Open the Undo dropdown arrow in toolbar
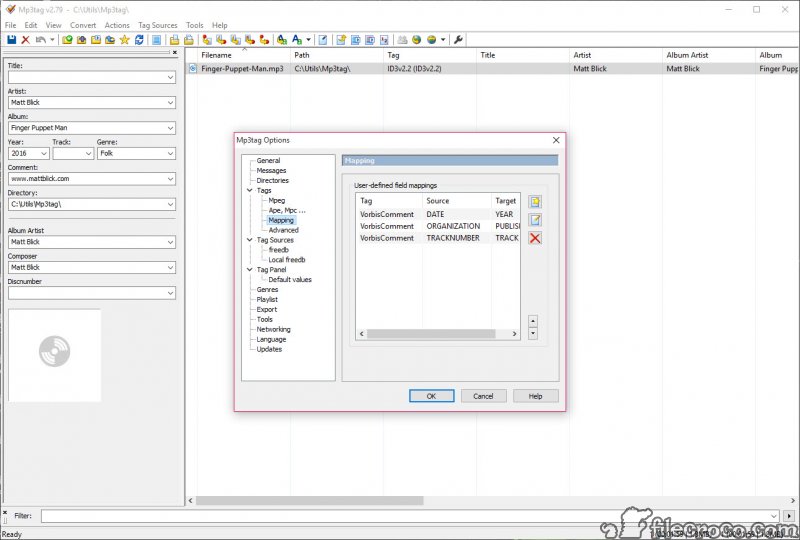This screenshot has height=540, width=800. point(52,40)
